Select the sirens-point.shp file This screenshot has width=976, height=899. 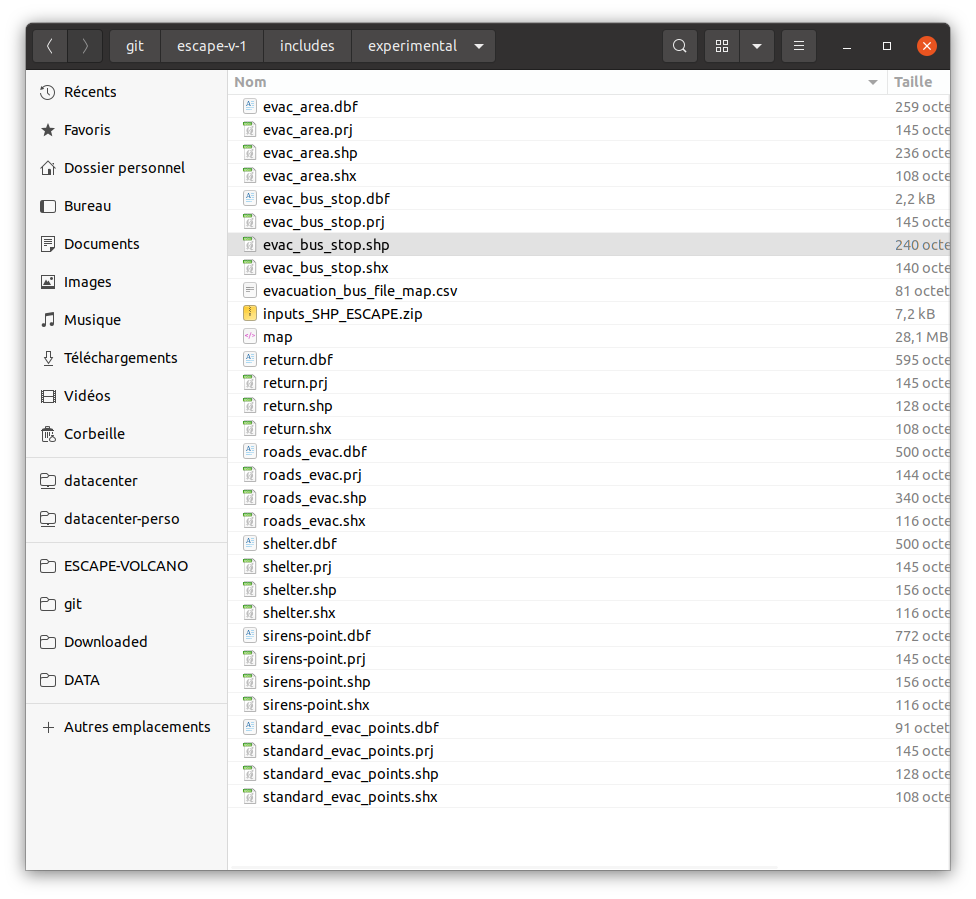[x=316, y=682]
